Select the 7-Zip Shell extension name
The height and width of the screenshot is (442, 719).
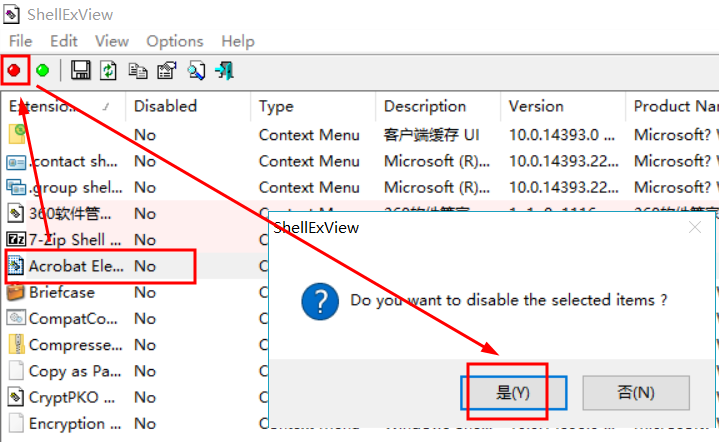[75, 240]
